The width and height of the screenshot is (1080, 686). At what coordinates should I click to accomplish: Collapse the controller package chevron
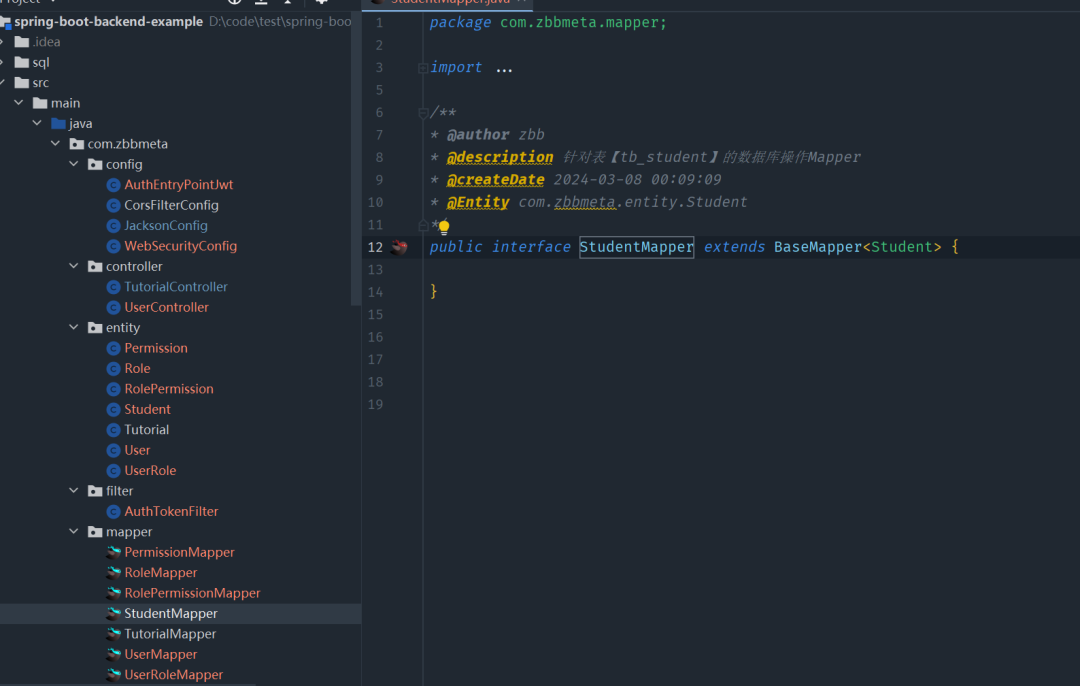tap(74, 267)
